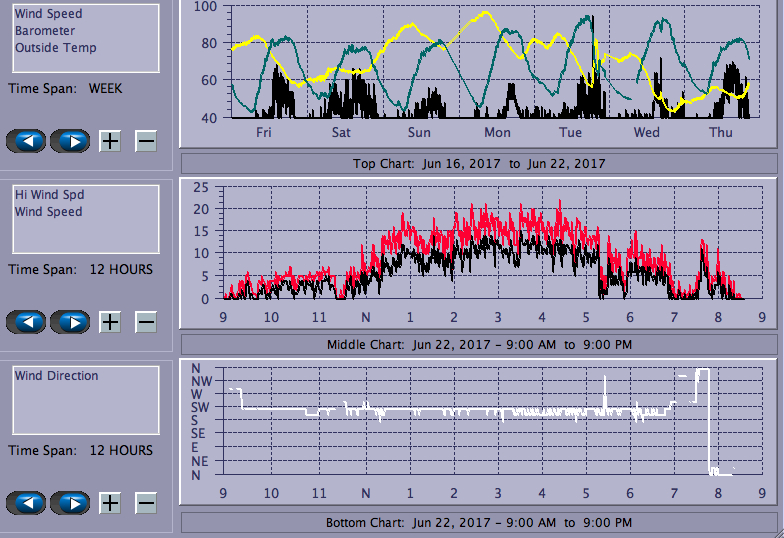Select Outside Temp in top chart list
Screen dimensions: 784x538
[x=55, y=47]
